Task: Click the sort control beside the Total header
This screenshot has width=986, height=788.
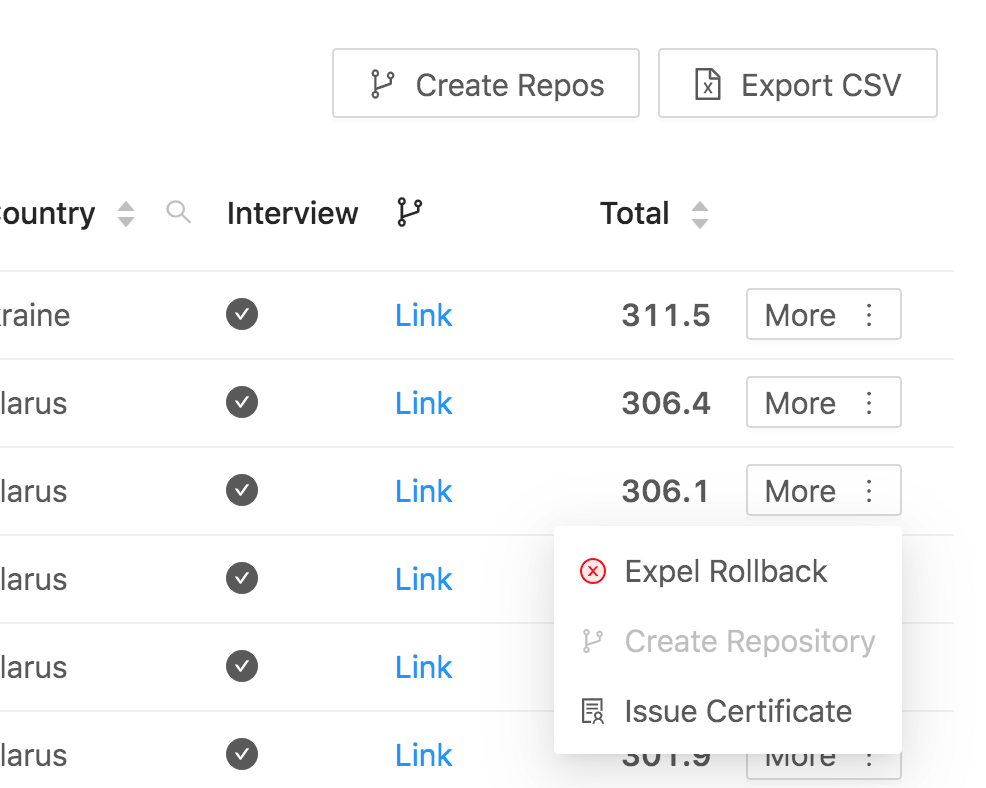Action: click(700, 213)
